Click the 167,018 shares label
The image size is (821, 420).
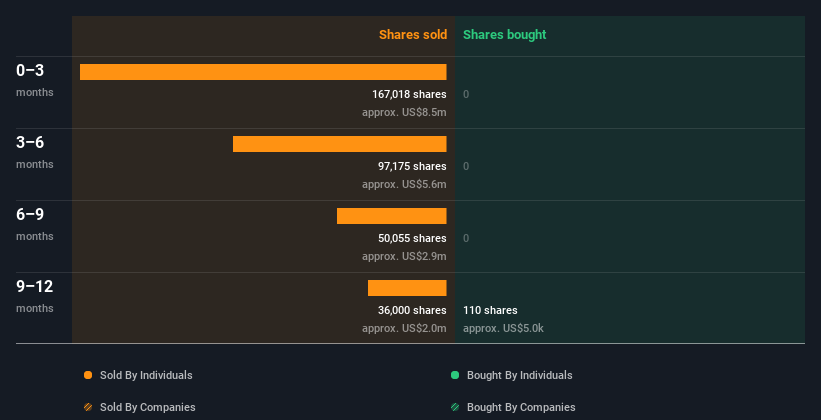[x=409, y=94]
